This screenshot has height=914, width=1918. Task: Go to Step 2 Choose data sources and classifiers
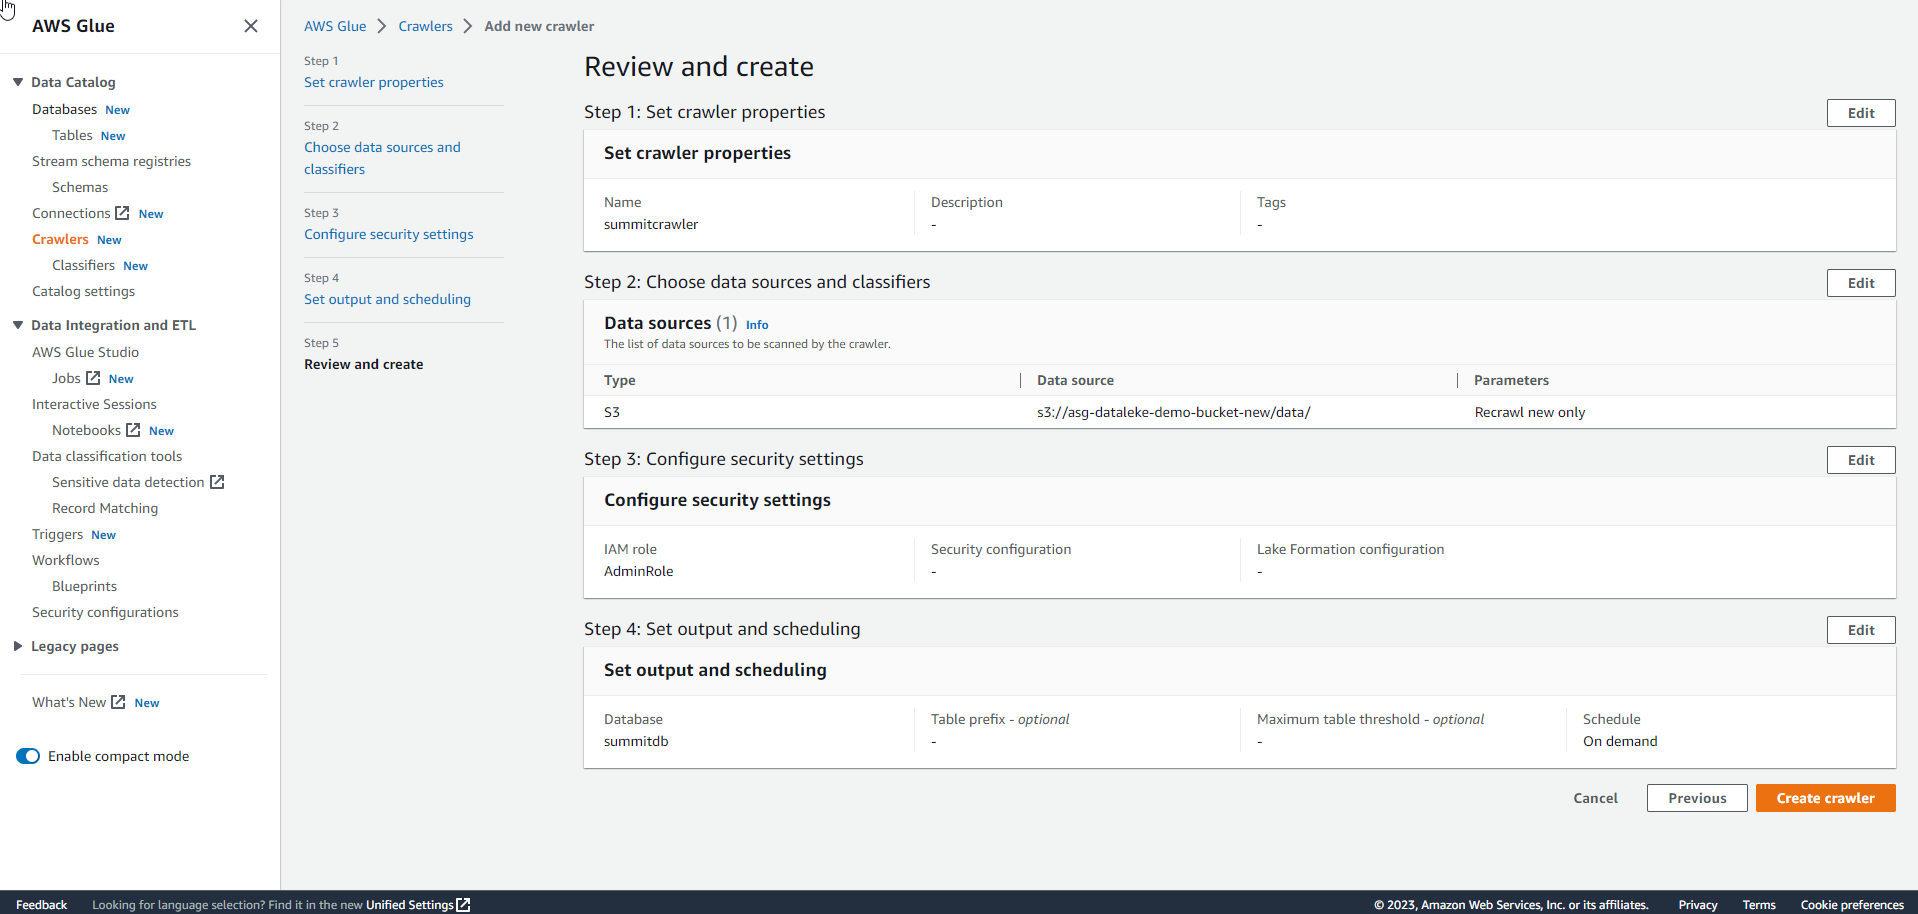tap(382, 158)
